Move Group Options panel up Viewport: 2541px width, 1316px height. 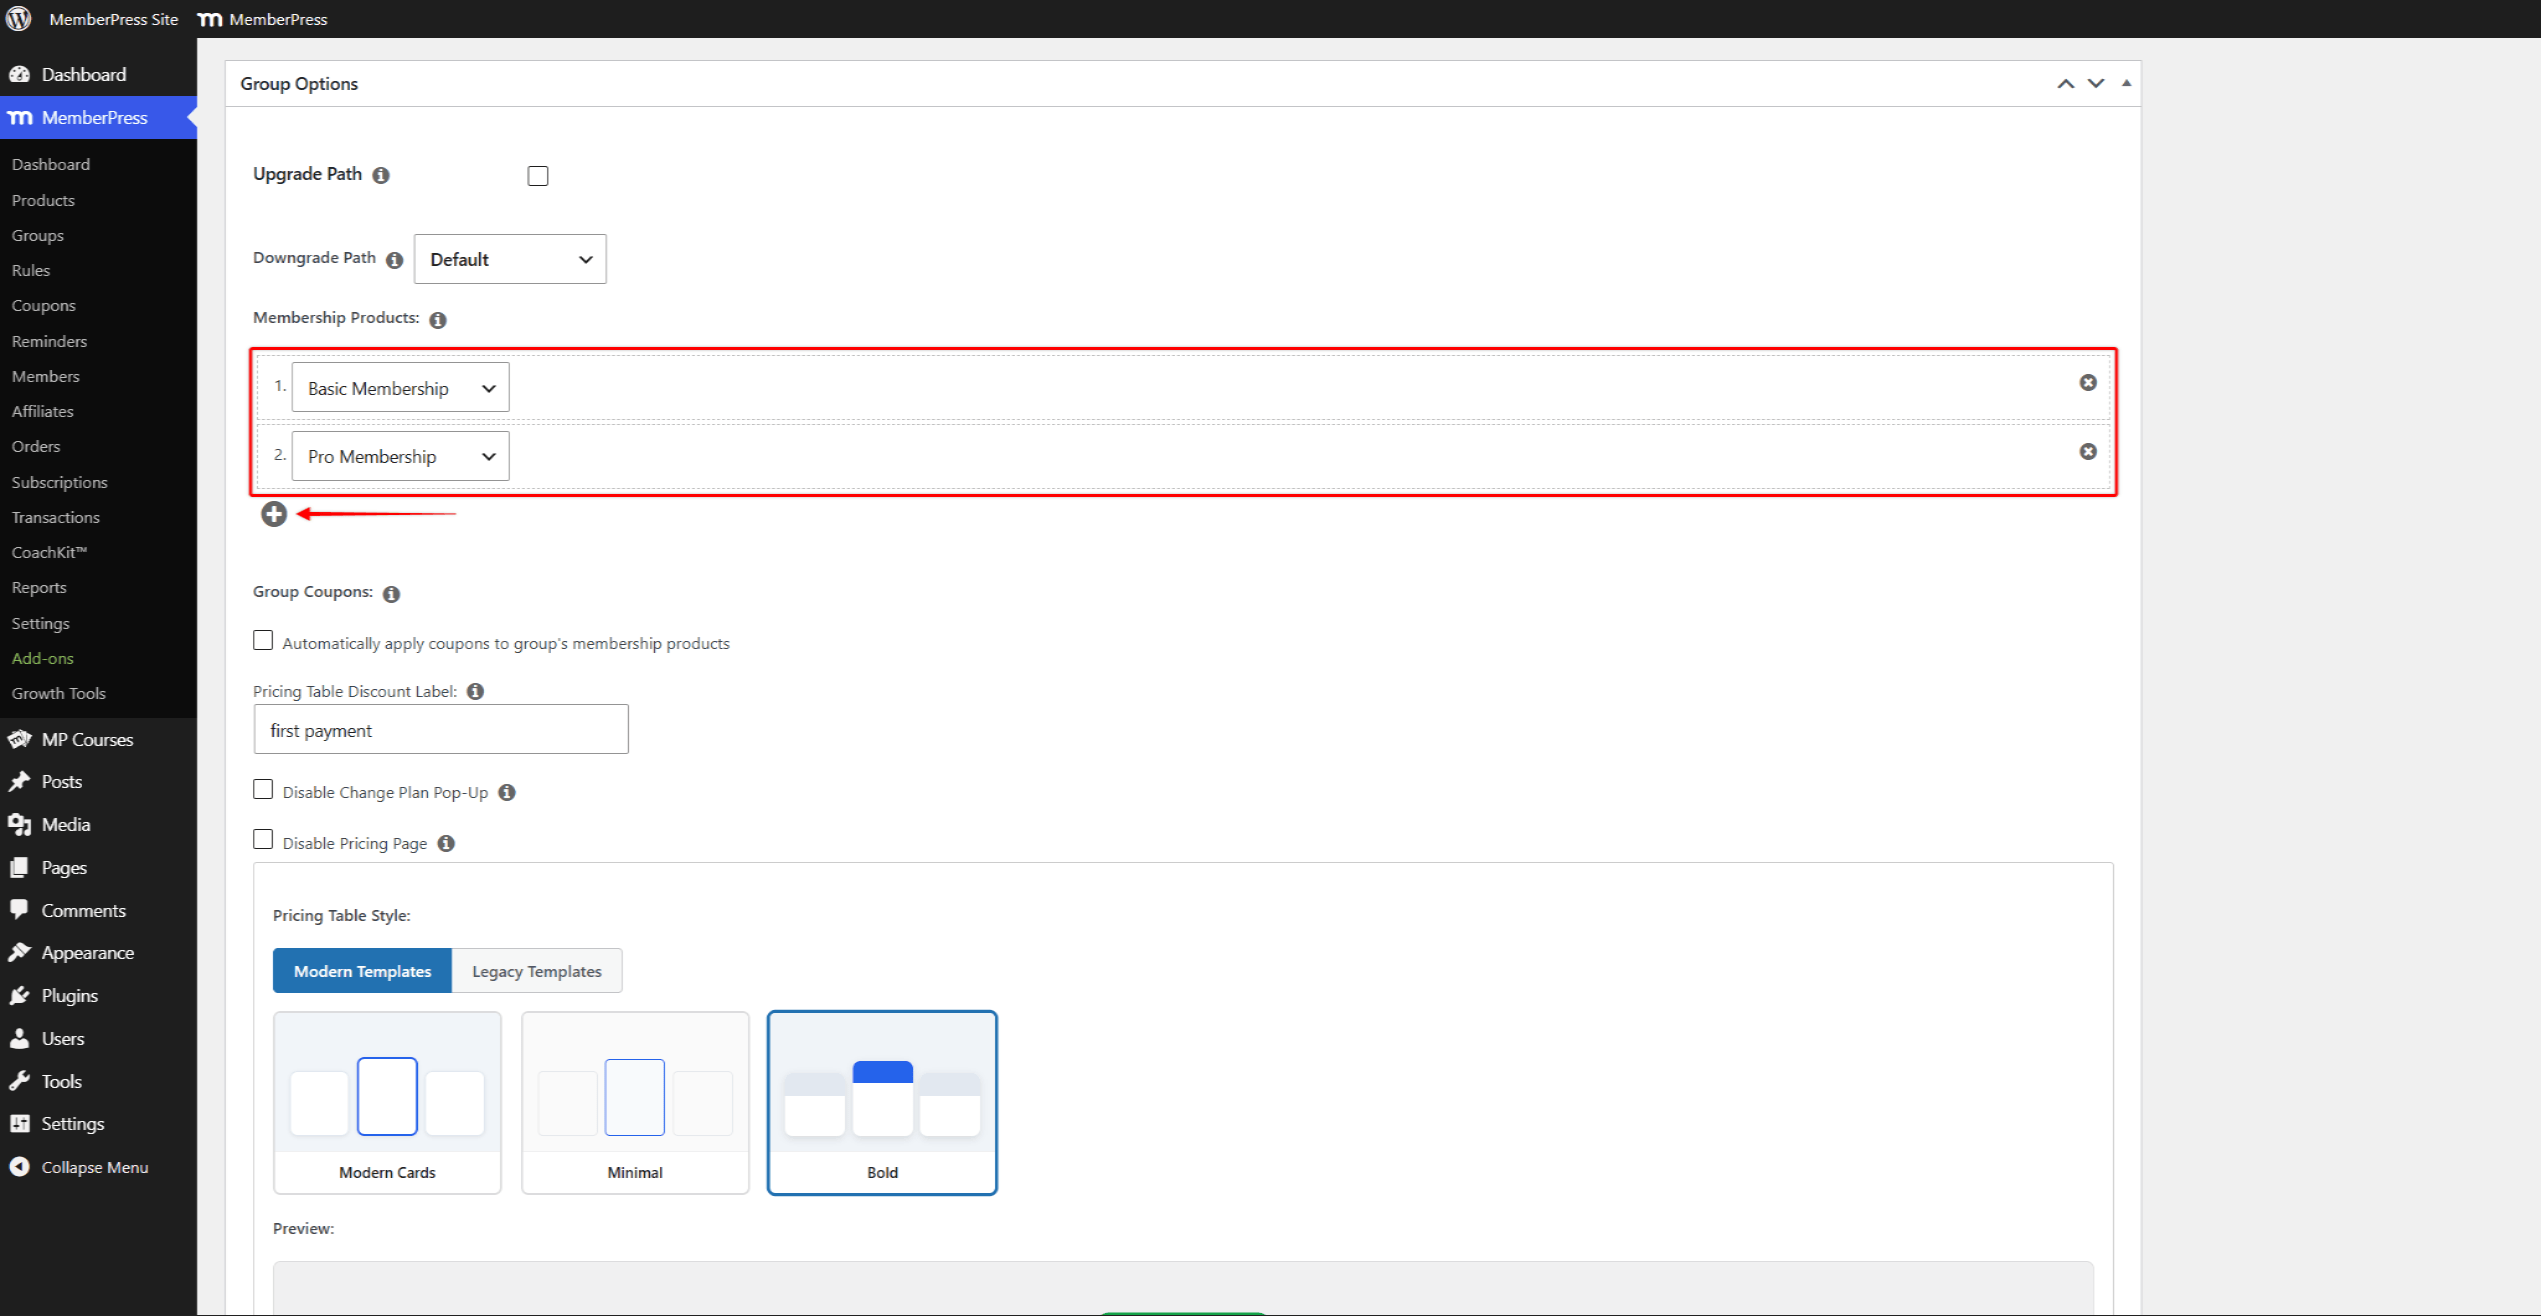(2066, 84)
